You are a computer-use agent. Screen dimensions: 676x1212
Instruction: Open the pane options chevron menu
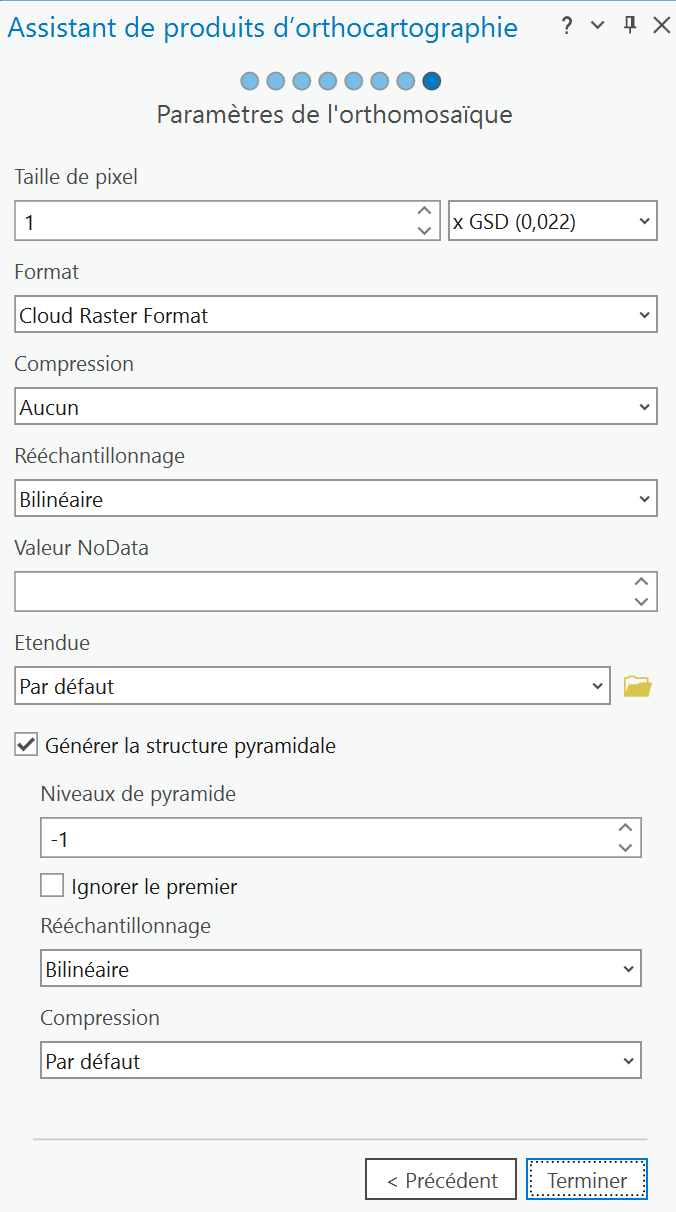[x=598, y=26]
